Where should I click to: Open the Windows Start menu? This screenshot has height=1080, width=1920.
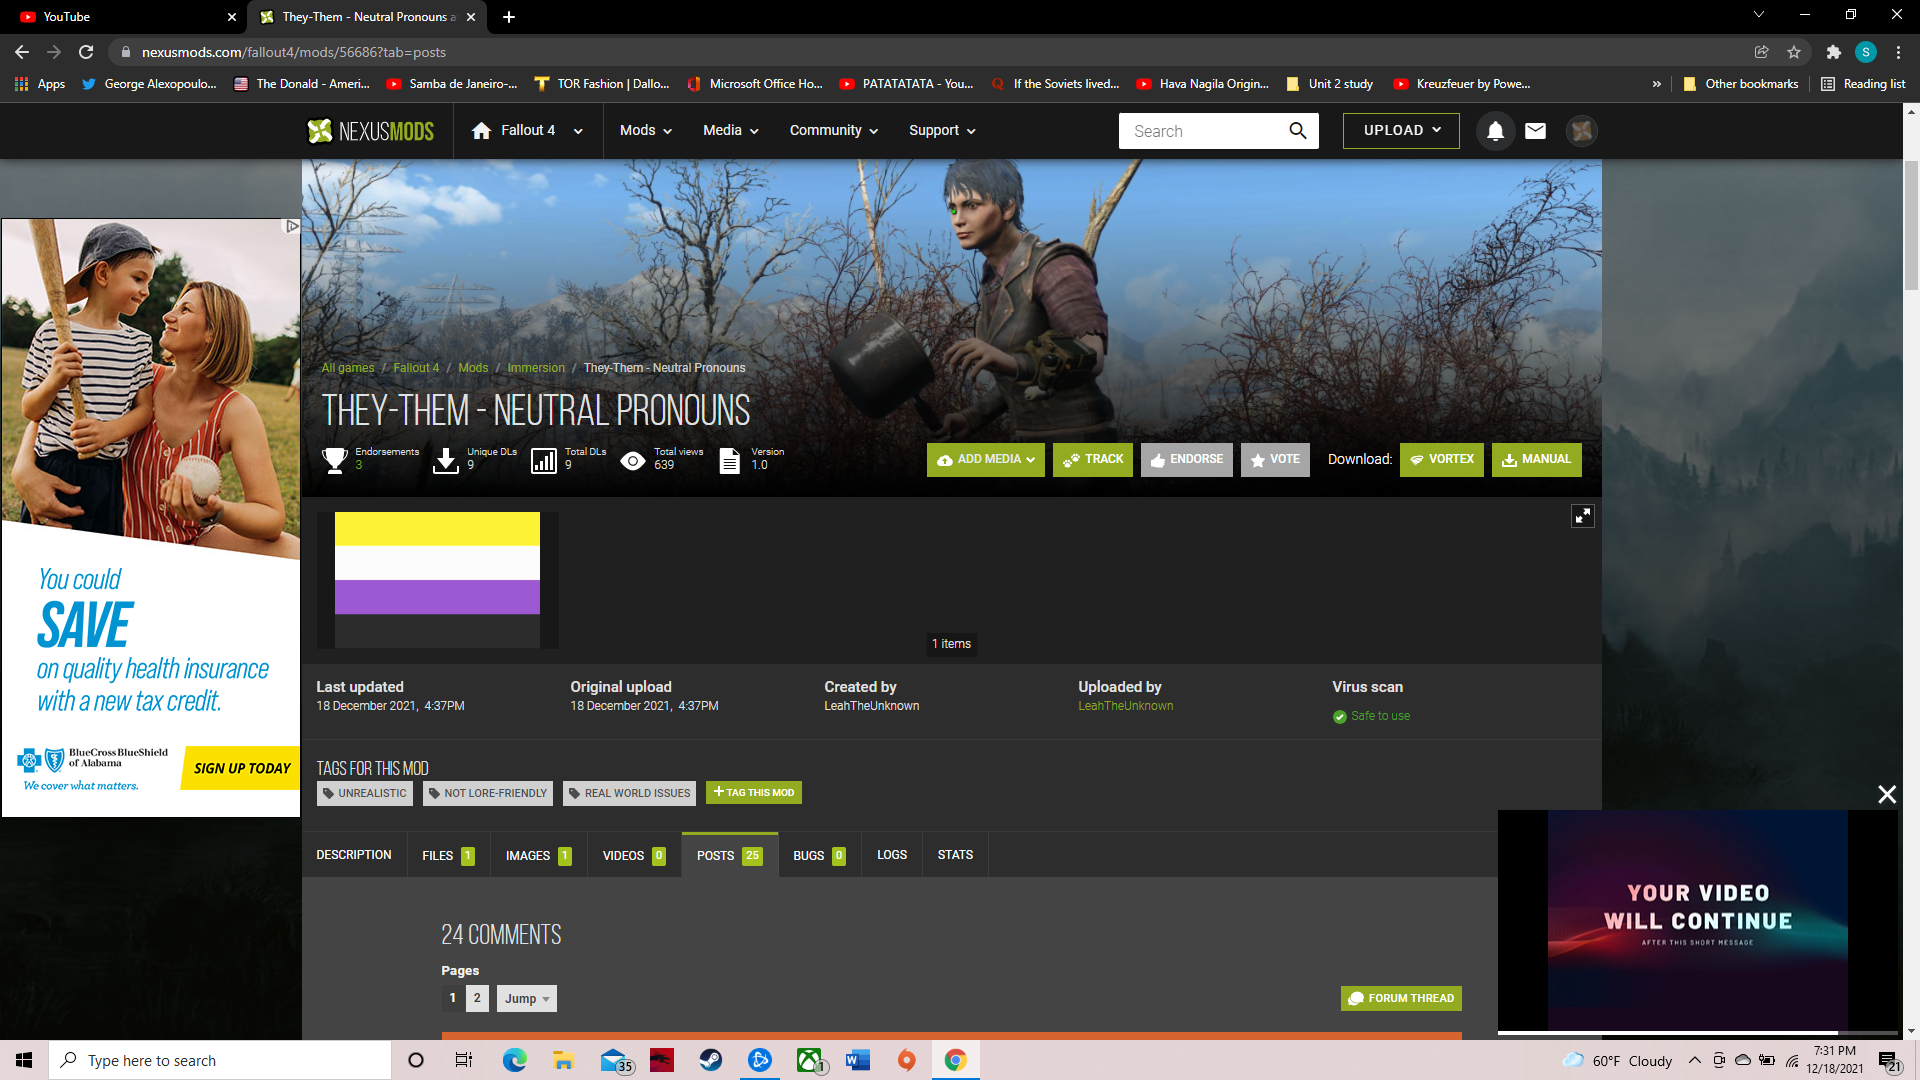[24, 1060]
